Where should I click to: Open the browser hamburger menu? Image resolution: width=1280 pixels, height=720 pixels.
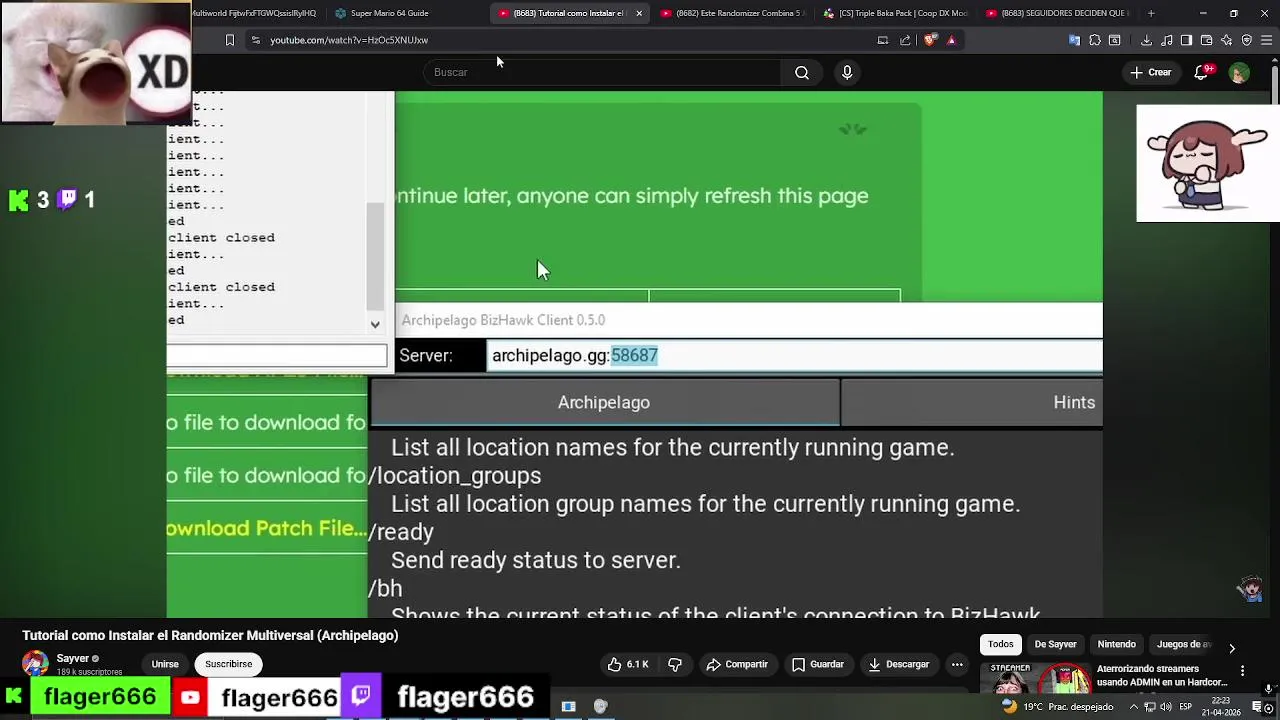1267,40
